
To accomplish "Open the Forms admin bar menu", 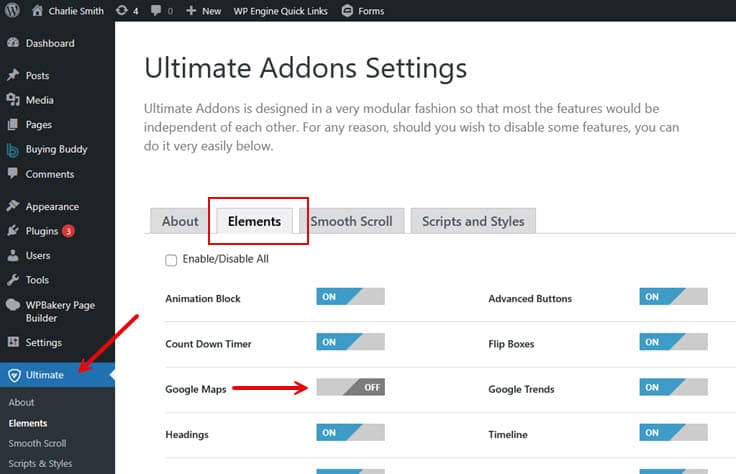I will click(x=363, y=10).
